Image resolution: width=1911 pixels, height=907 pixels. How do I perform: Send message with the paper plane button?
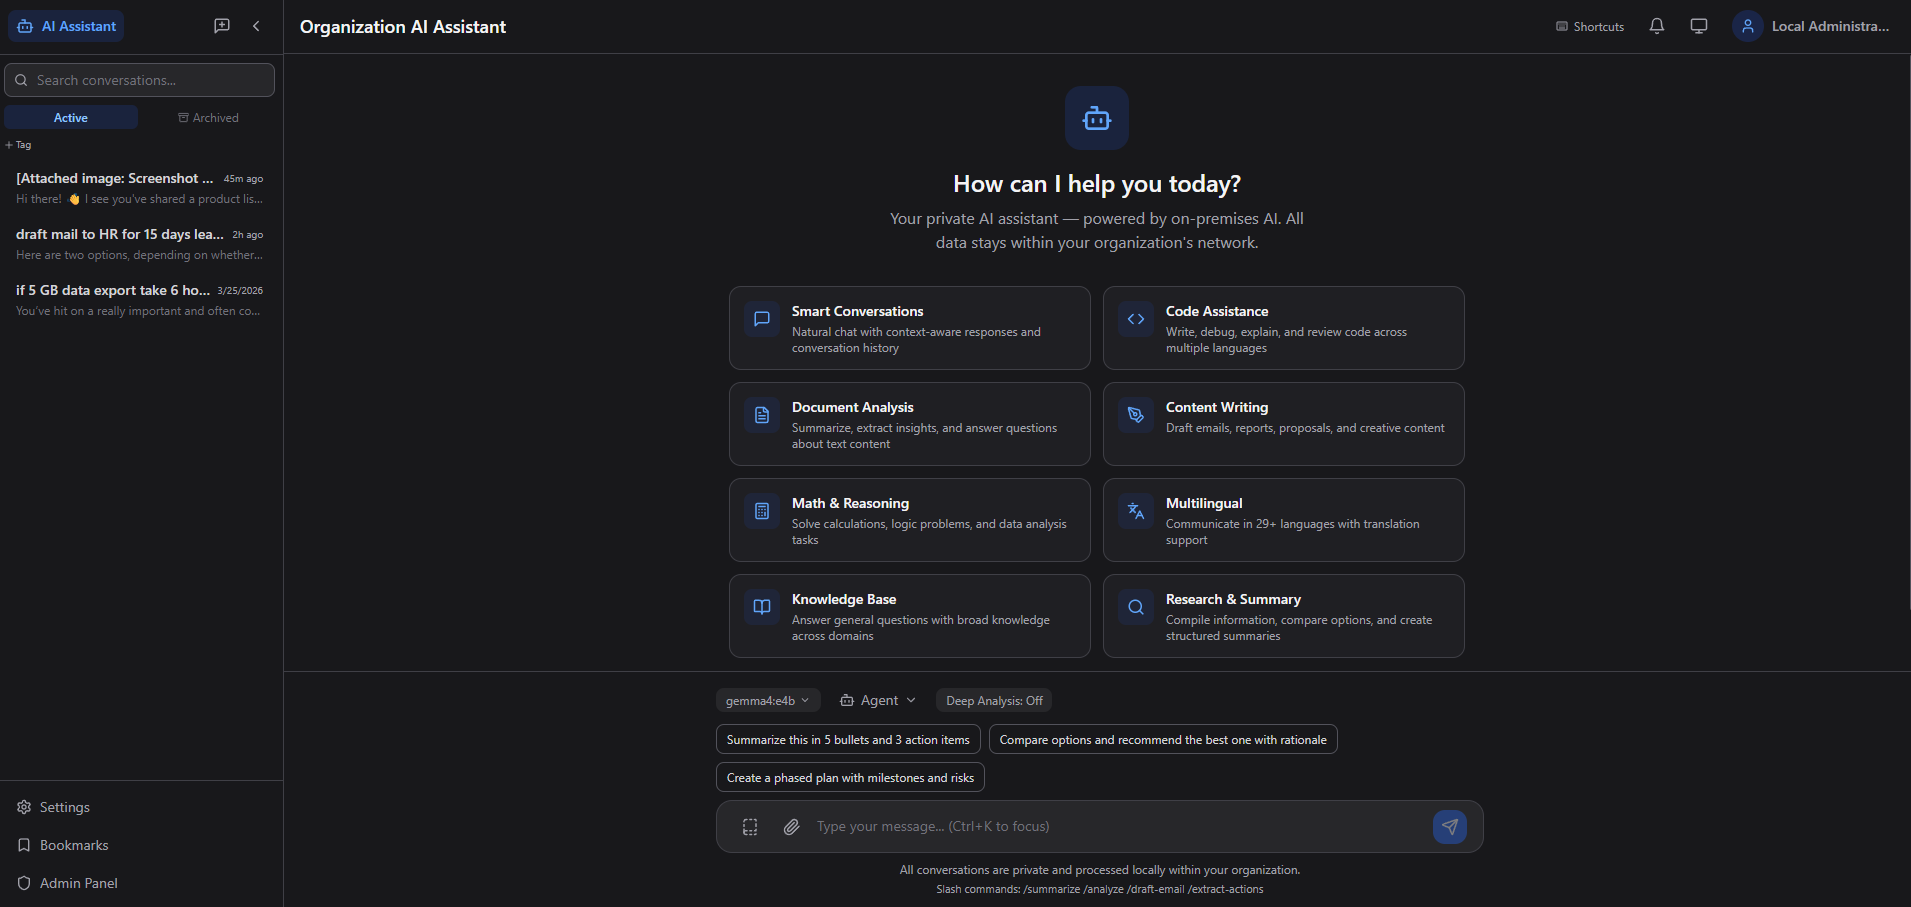(x=1449, y=827)
